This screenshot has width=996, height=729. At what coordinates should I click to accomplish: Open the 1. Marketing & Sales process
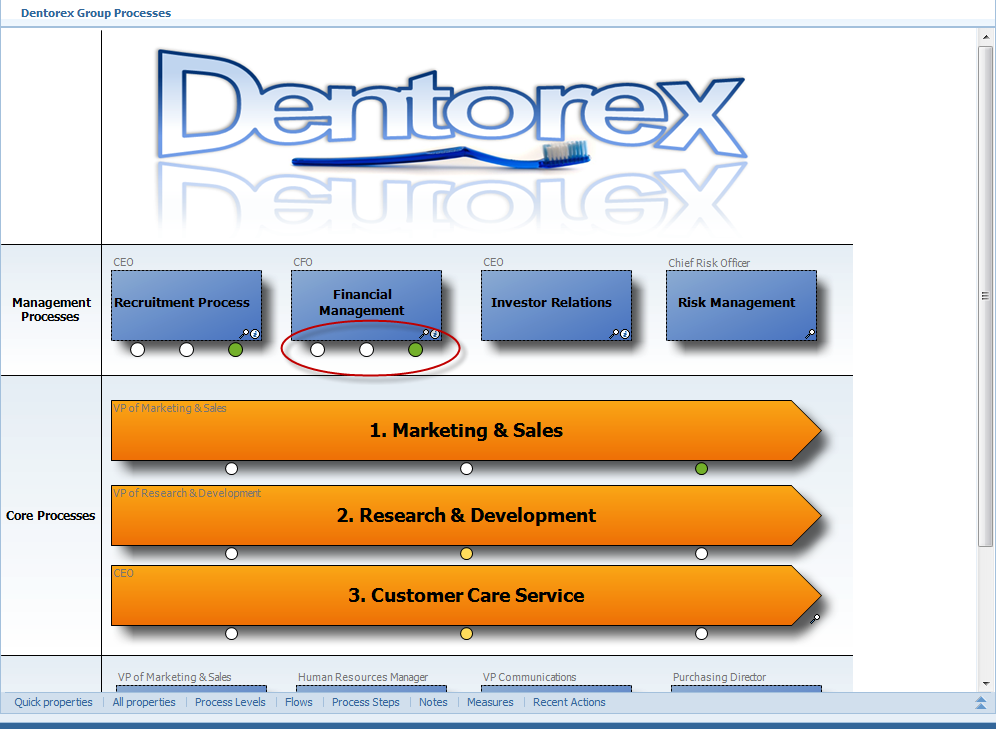click(x=466, y=431)
